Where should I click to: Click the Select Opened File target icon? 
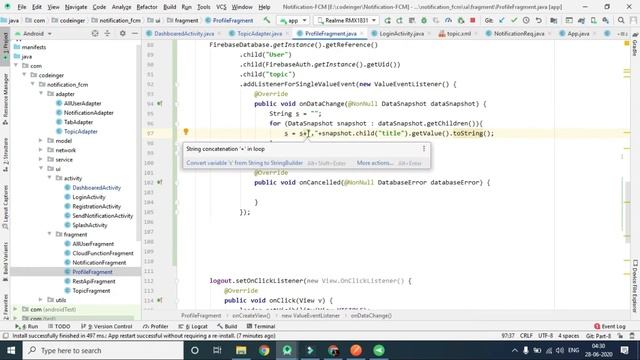[95, 33]
